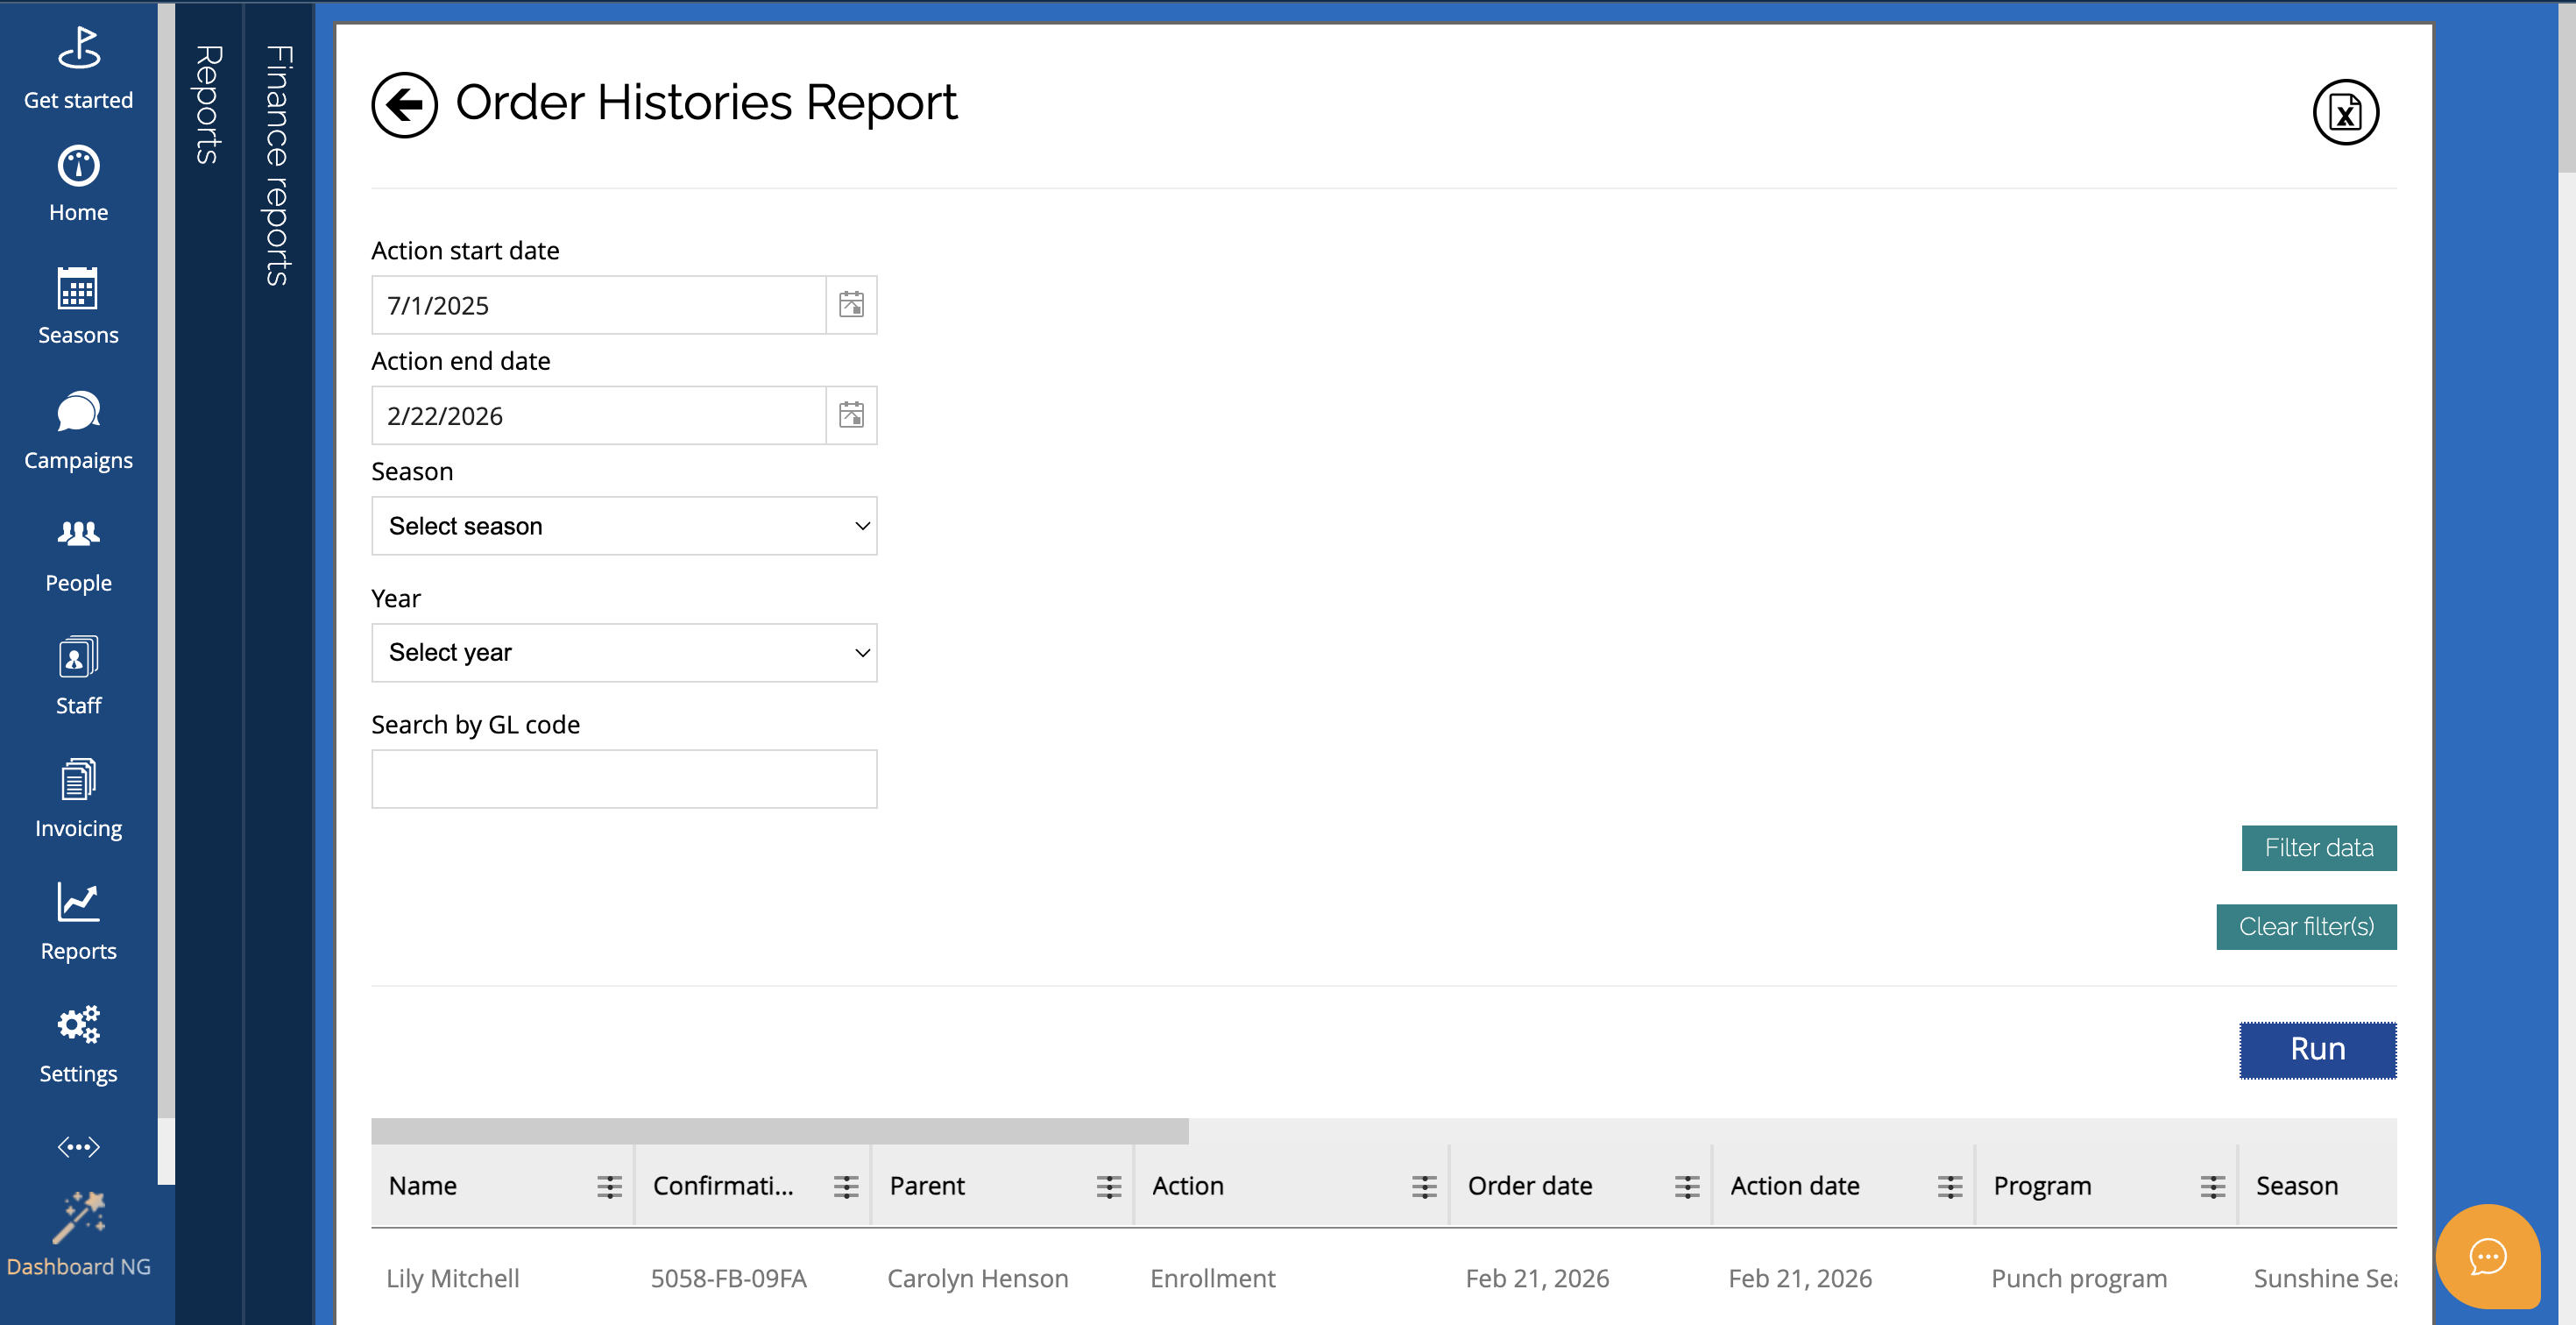Open the orange chat support bubble
The image size is (2576, 1325).
pos(2487,1256)
